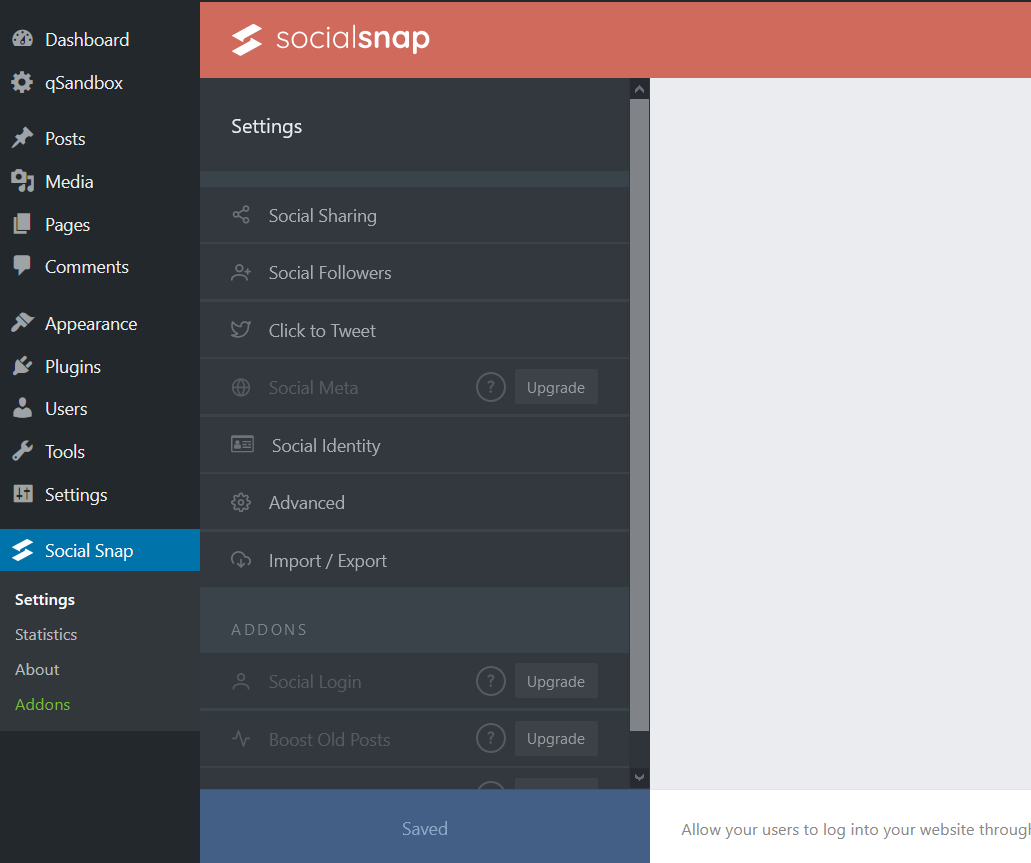
Task: Select the Click to Tweet bird icon
Action: 240,330
